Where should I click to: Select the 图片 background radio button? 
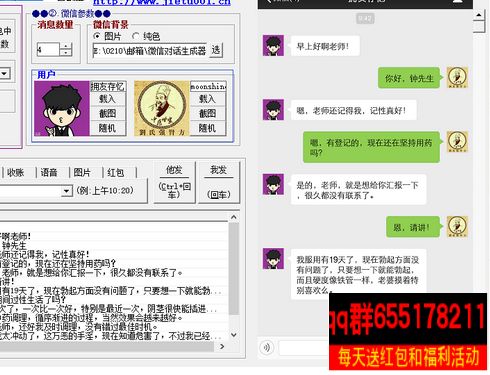tap(97, 36)
